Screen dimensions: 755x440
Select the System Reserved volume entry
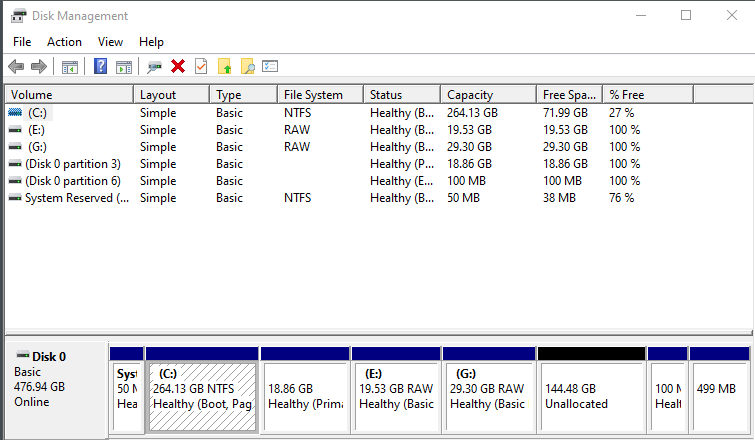77,198
